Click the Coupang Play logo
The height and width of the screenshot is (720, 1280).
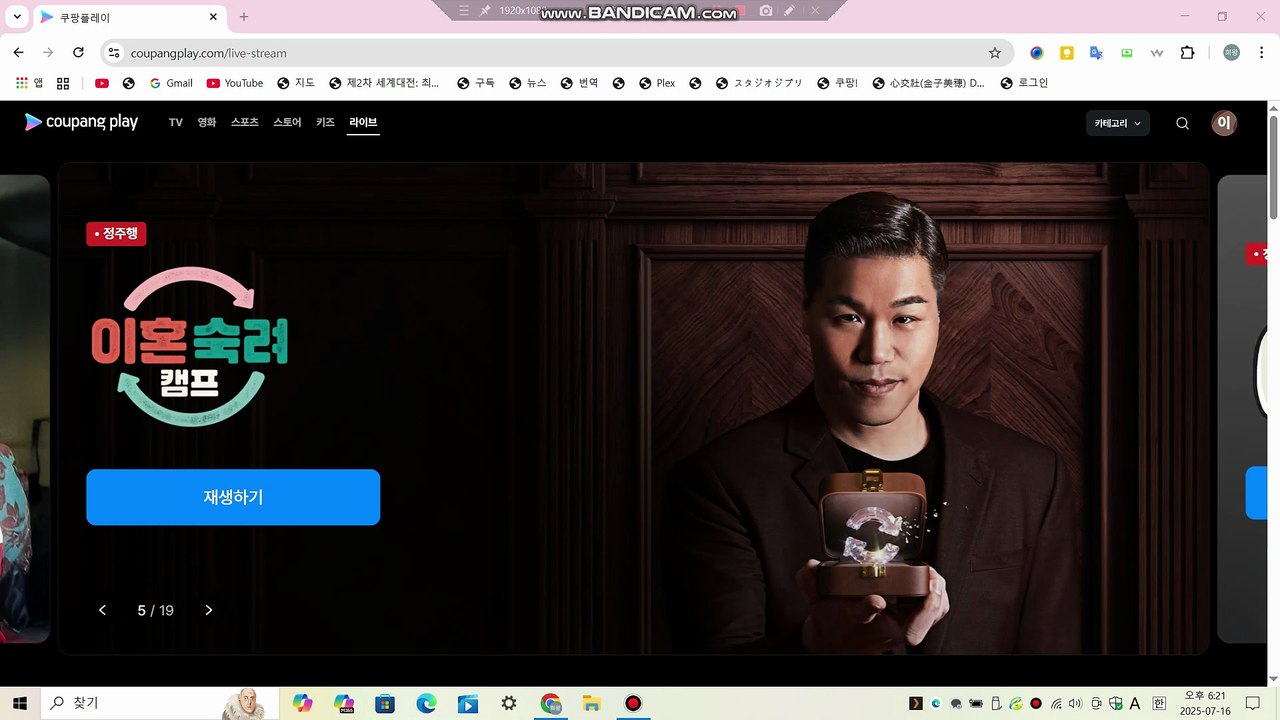81,122
